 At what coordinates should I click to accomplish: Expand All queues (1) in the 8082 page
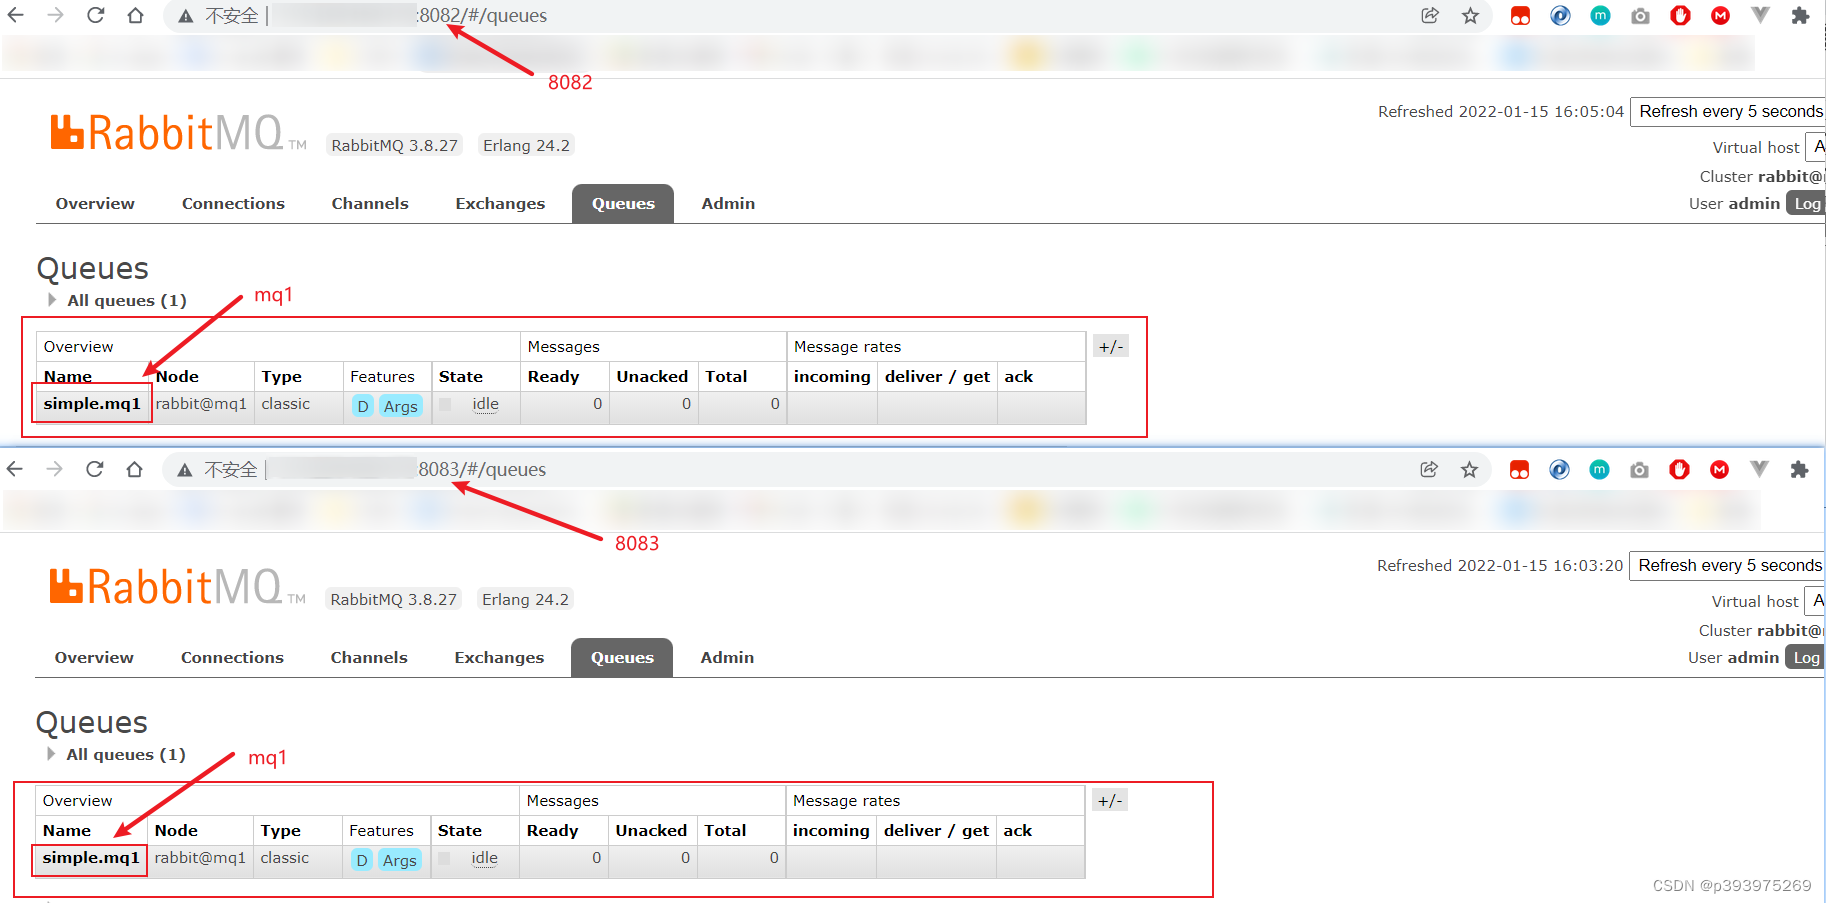[117, 301]
